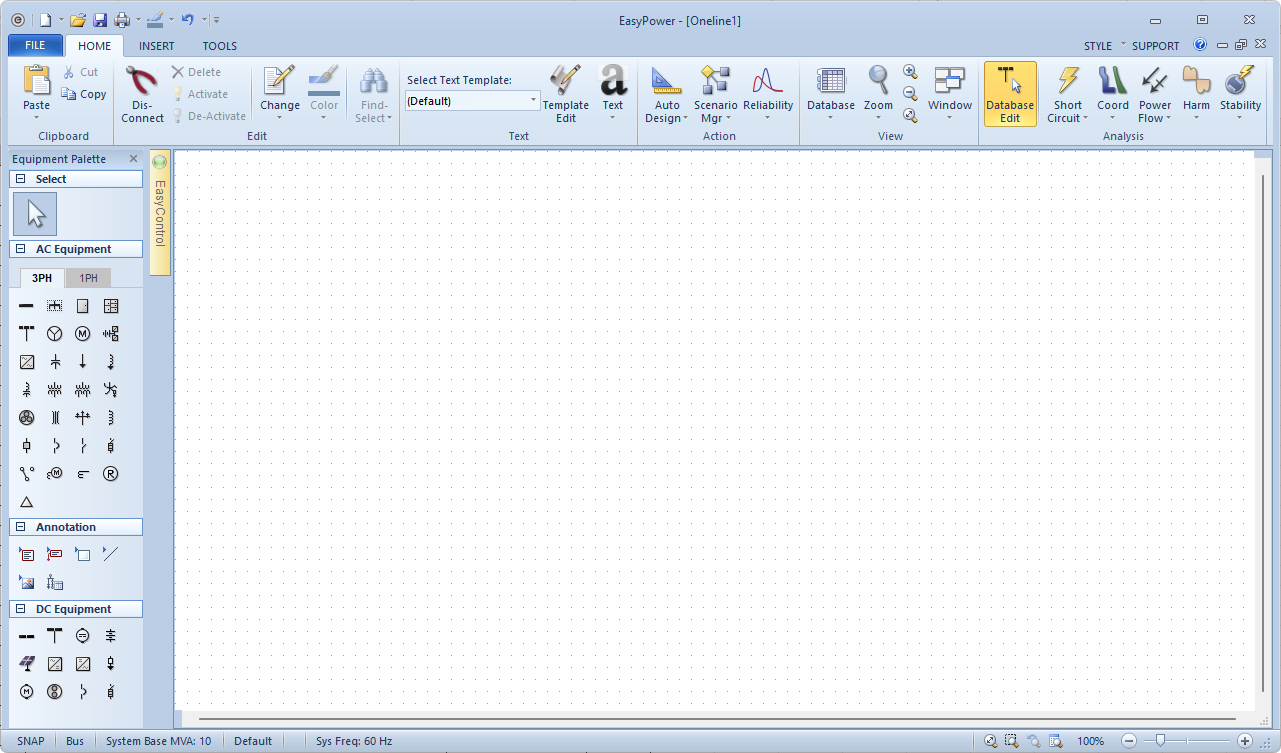Click the Save icon in quick access toolbar

point(100,19)
